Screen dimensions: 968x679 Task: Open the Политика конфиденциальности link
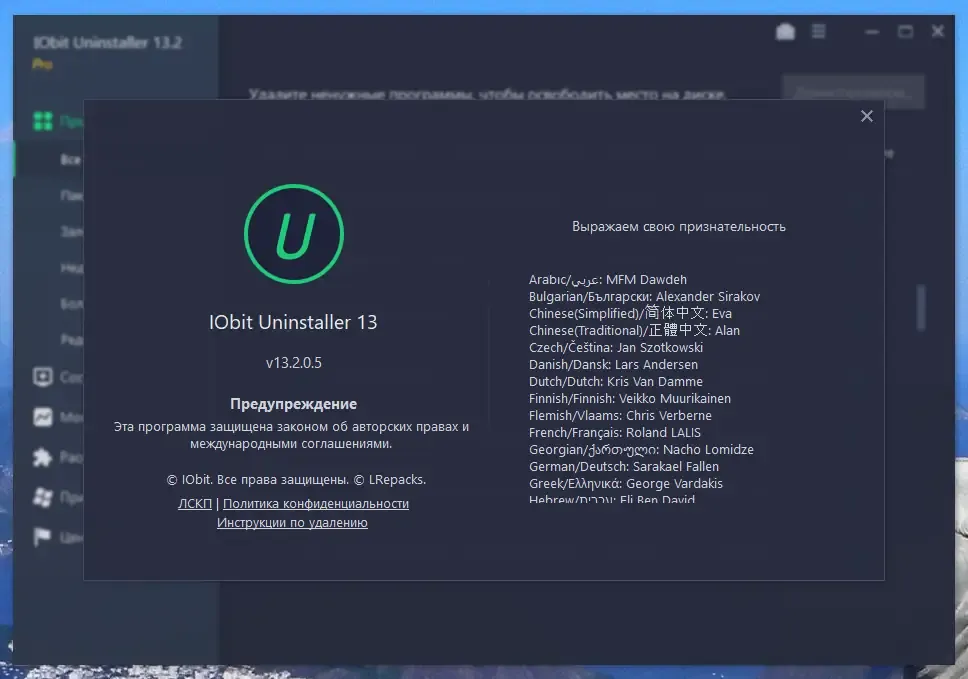click(x=315, y=504)
